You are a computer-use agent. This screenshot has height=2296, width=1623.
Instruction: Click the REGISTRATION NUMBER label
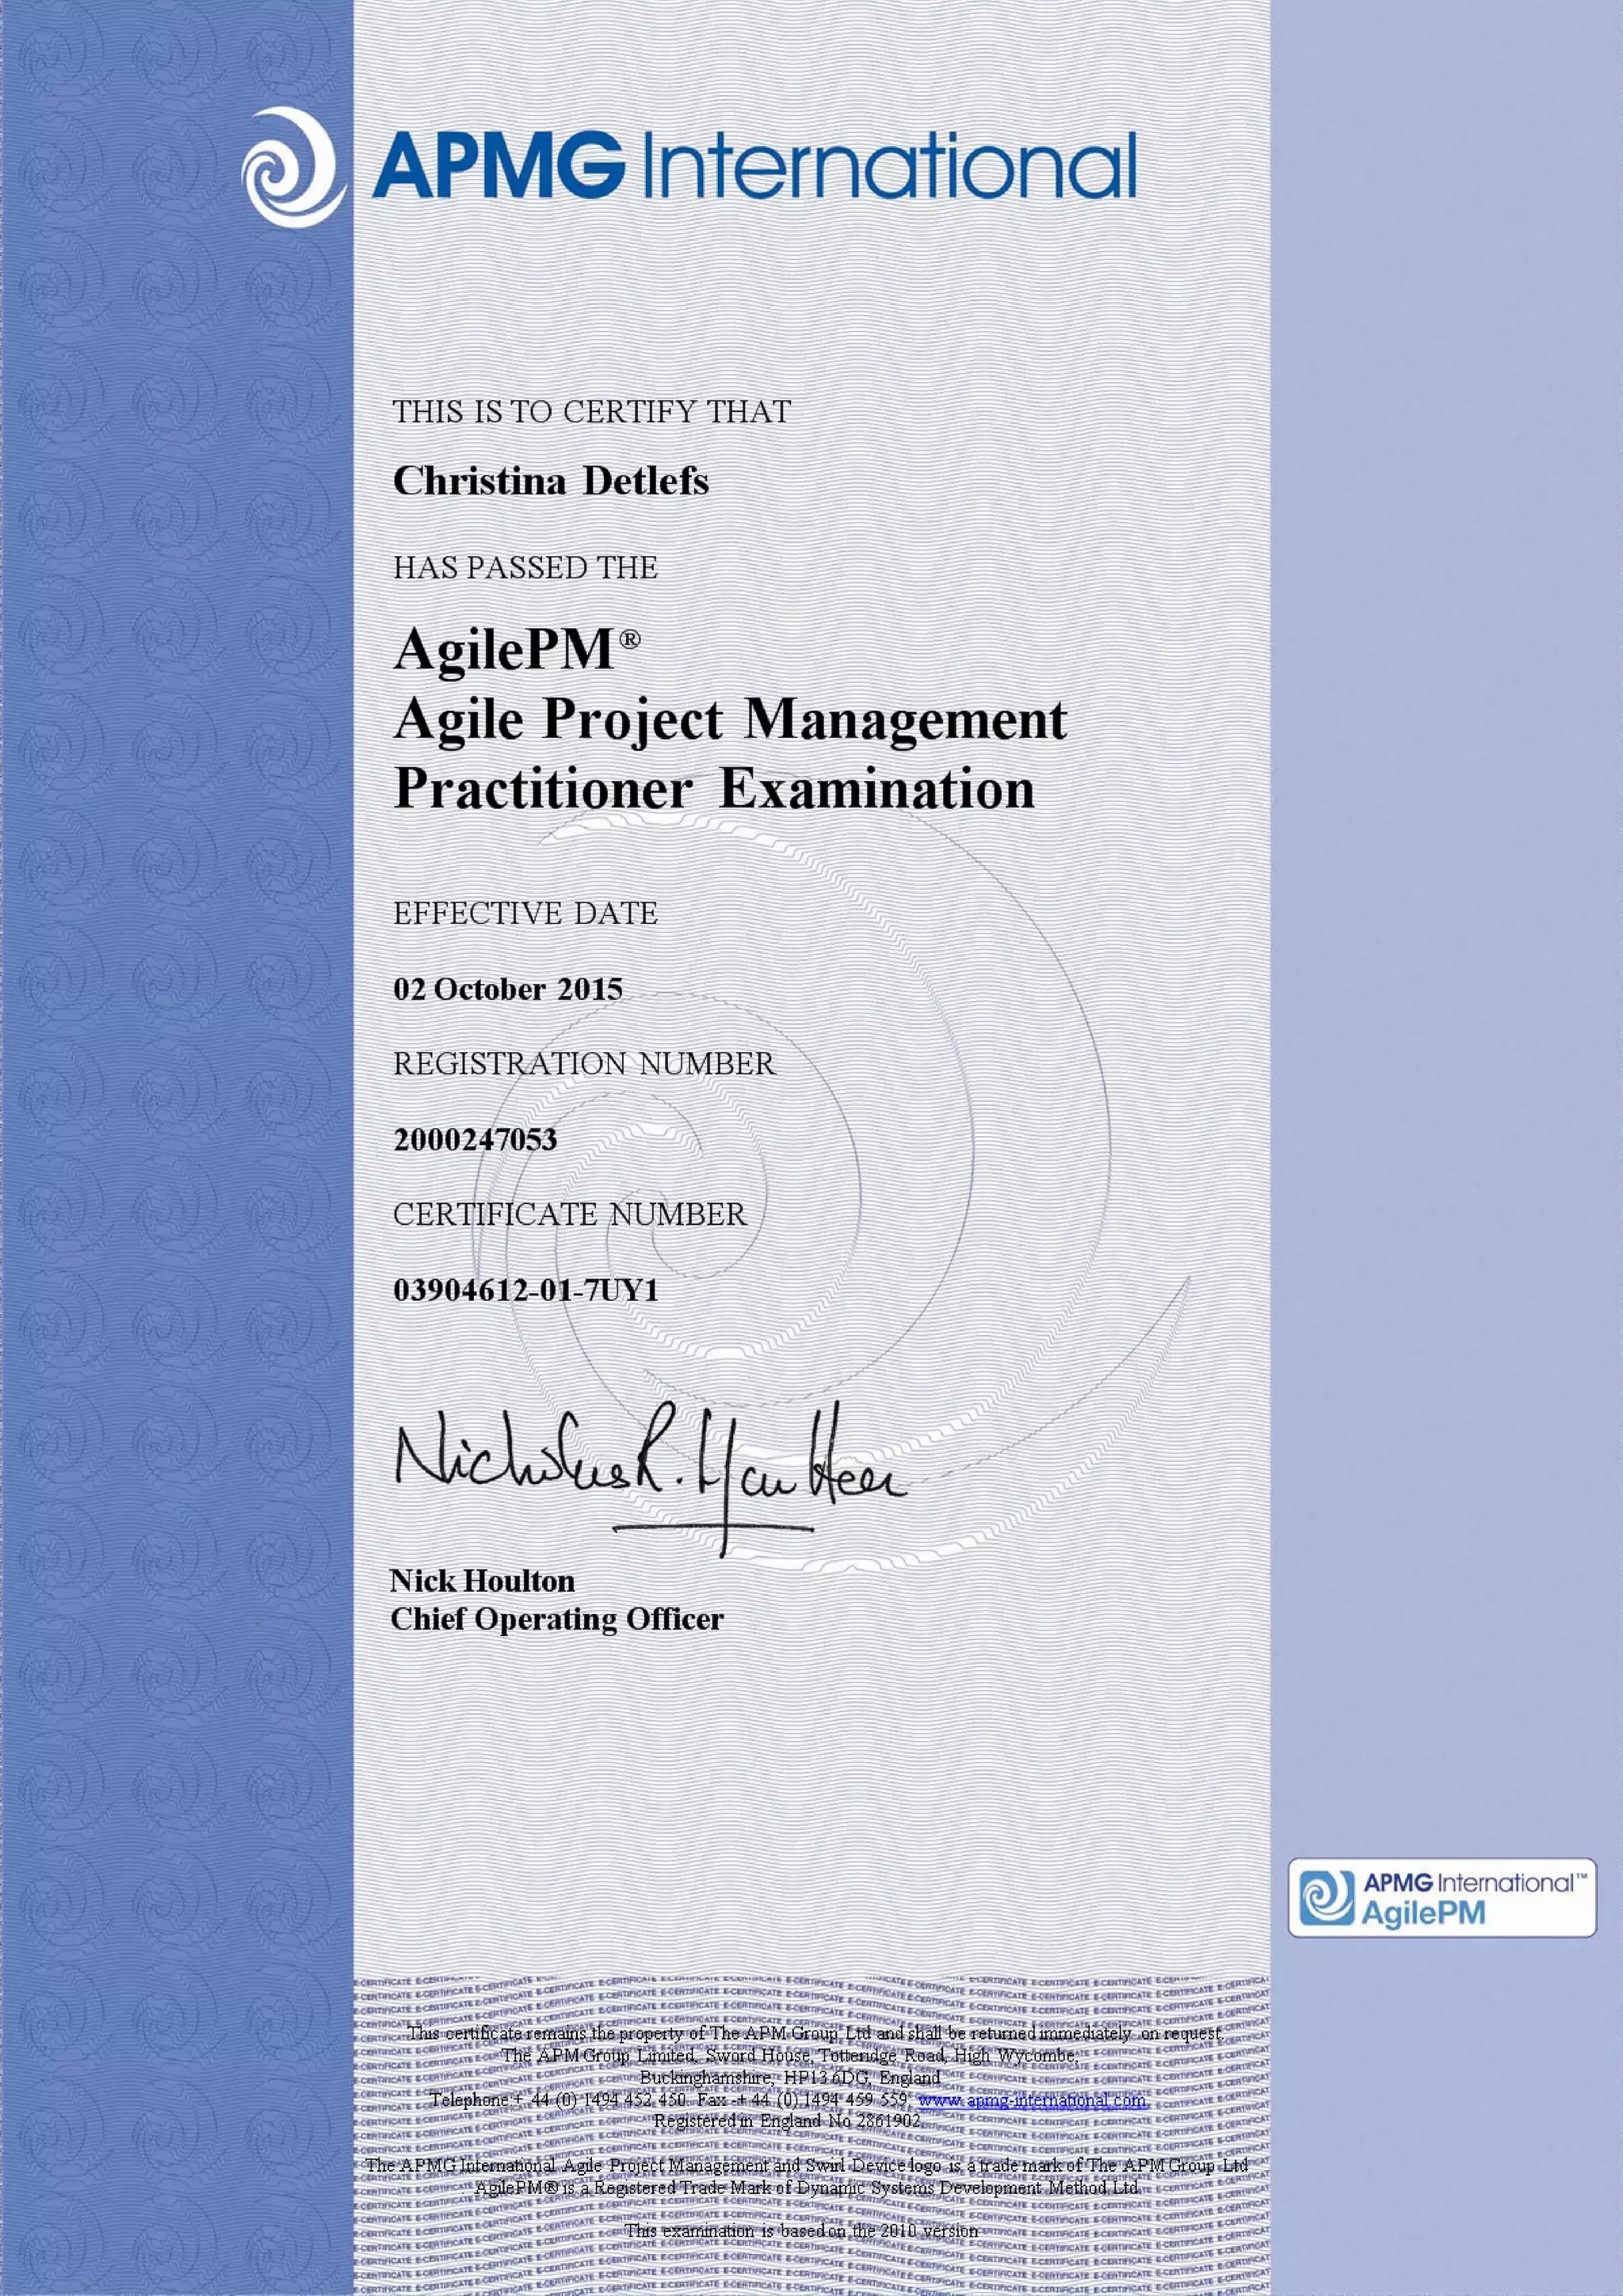(584, 1063)
